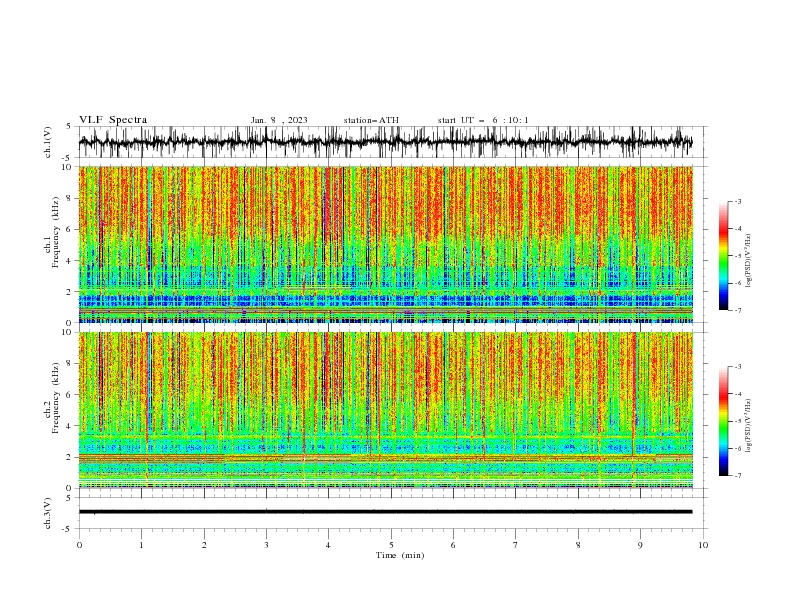
Task: Click the time-axis tick label "1"
Action: pos(141,545)
